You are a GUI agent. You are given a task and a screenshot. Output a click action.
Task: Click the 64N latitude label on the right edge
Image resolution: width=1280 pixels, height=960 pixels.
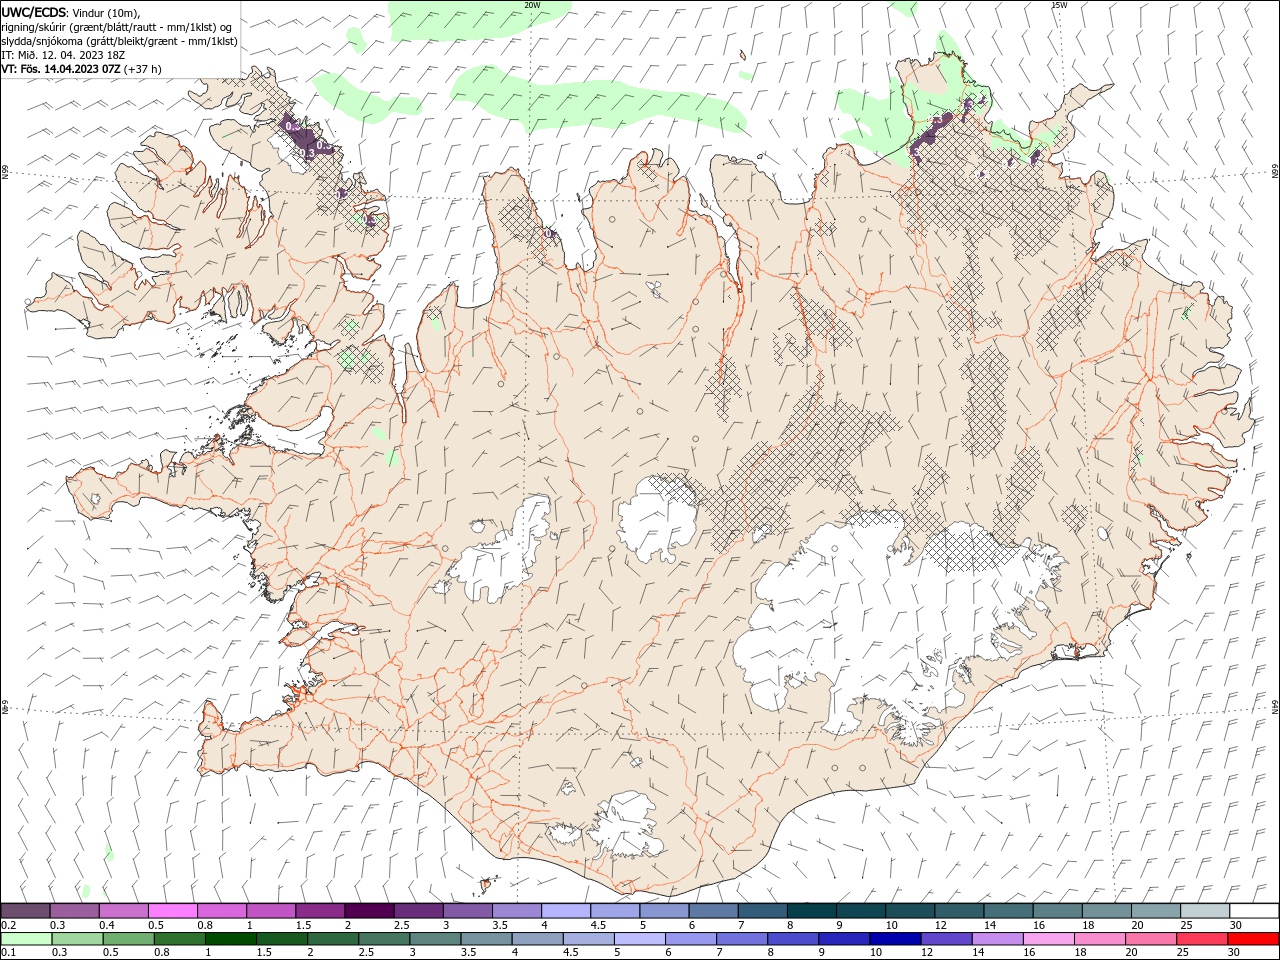click(1275, 705)
